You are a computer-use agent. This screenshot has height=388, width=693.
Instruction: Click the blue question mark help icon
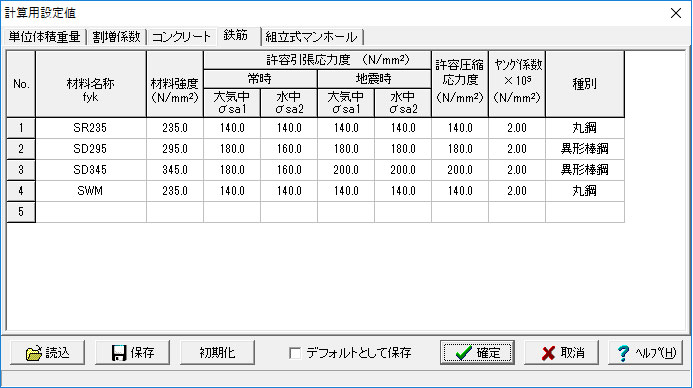(x=623, y=353)
